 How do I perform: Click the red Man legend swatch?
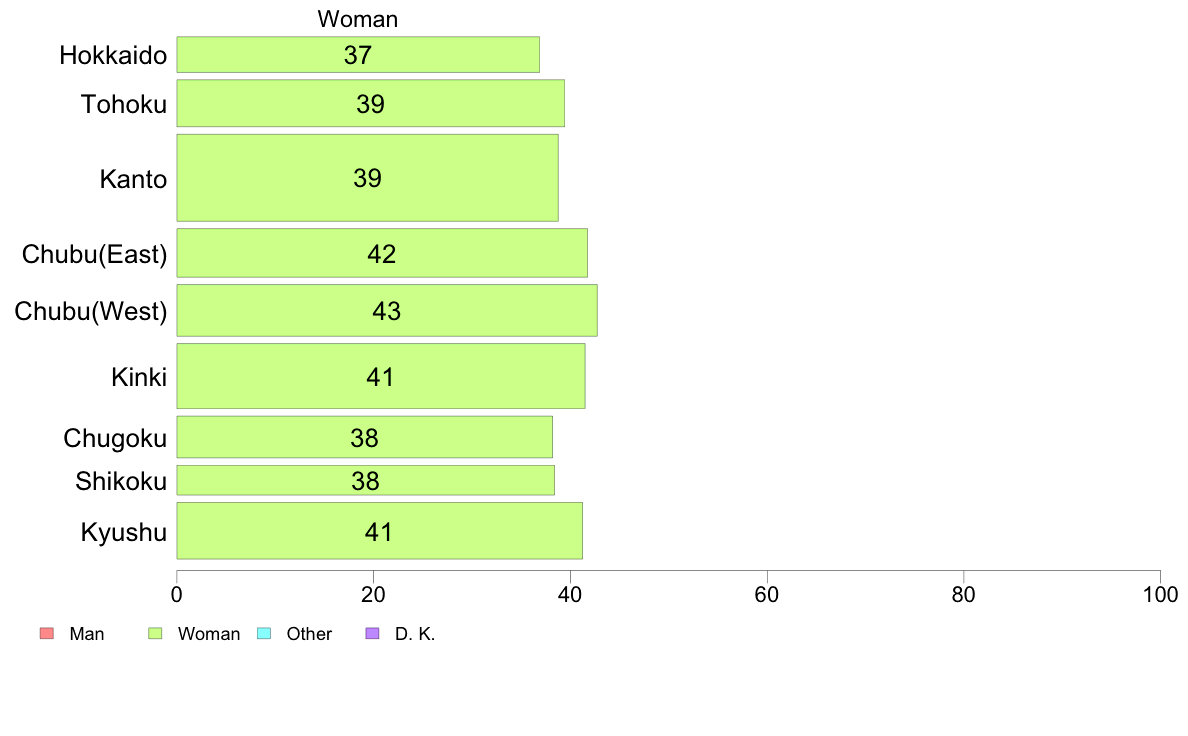tap(47, 633)
